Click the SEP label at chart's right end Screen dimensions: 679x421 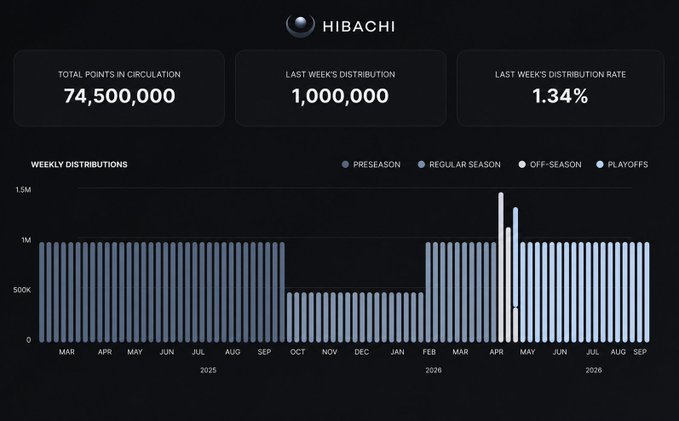point(640,352)
